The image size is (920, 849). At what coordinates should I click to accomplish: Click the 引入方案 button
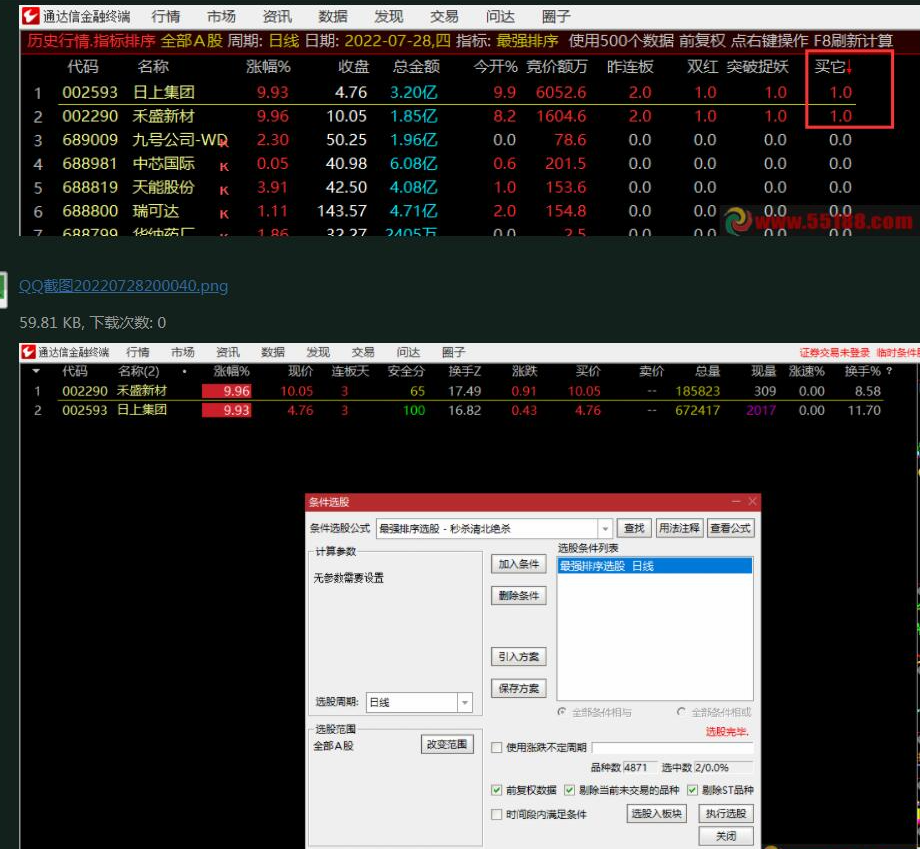[x=519, y=657]
